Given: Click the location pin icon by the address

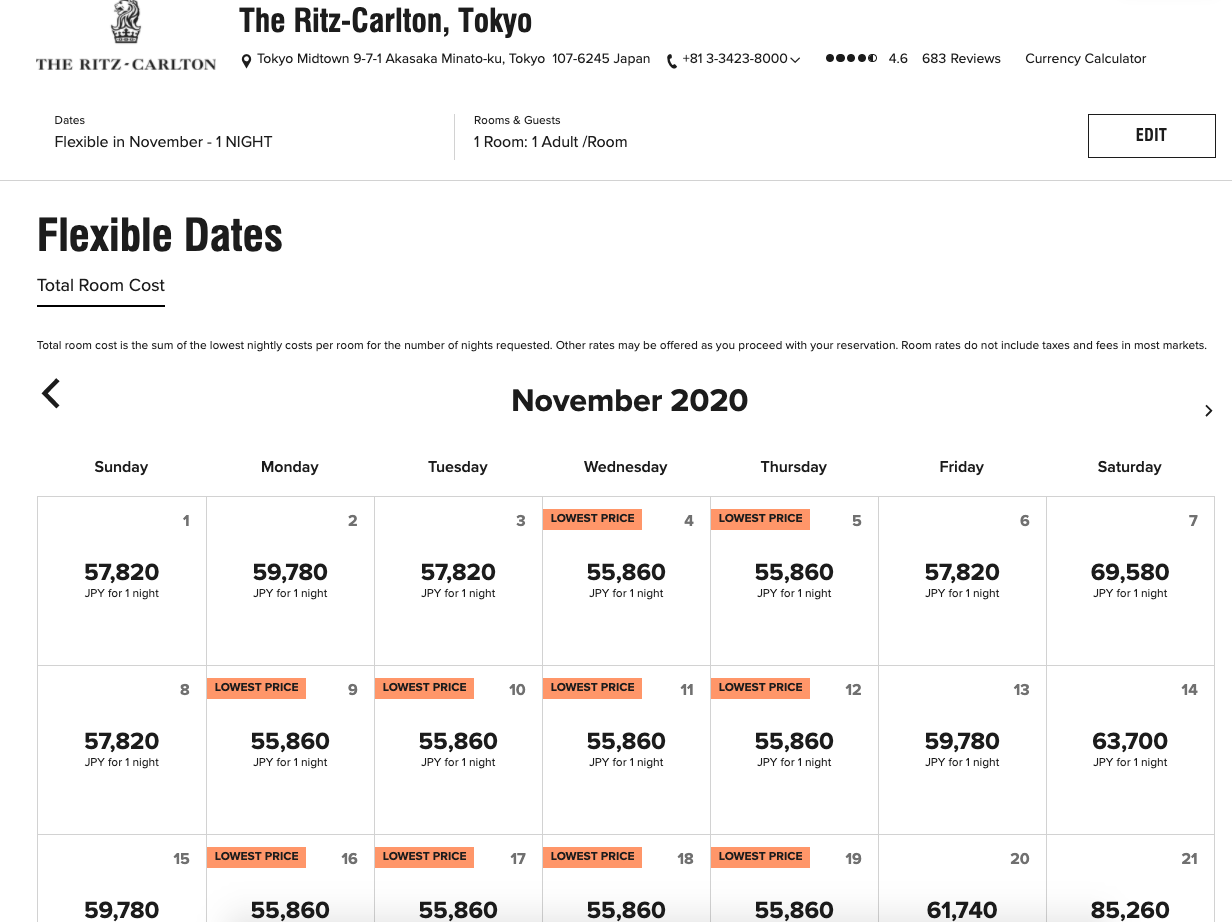Looking at the screenshot, I should (246, 61).
